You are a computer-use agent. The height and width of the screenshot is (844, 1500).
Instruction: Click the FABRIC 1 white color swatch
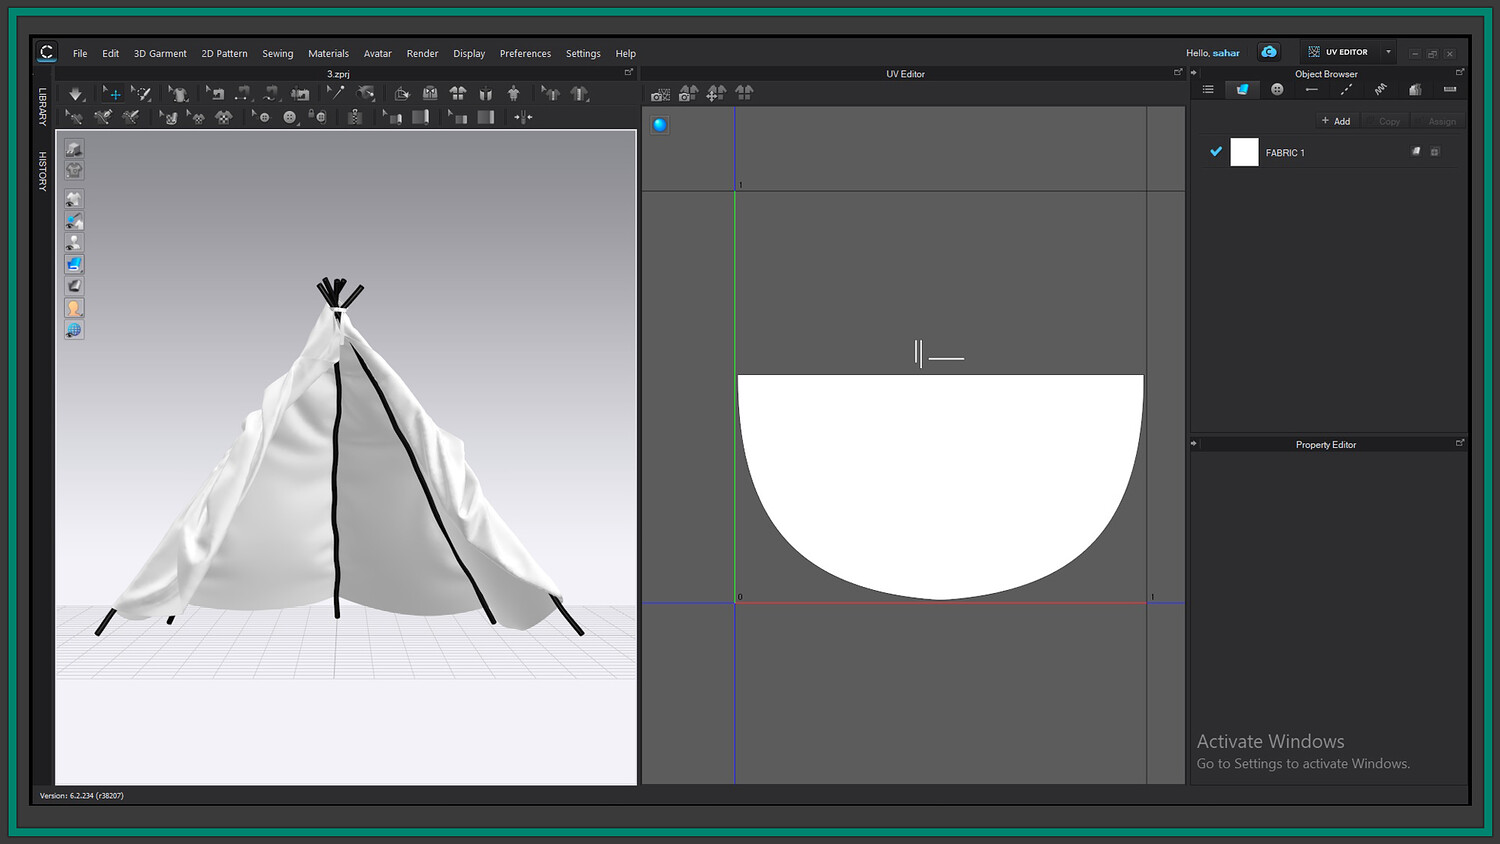coord(1244,152)
